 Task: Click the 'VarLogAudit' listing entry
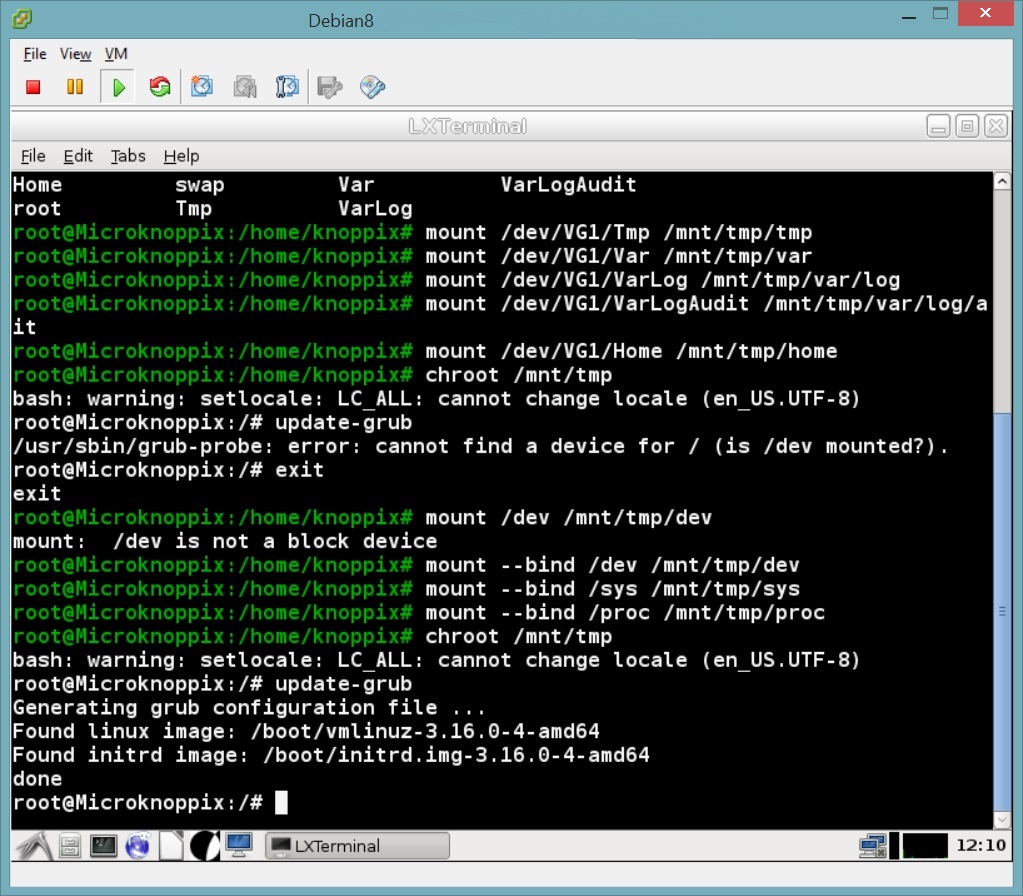pyautogui.click(x=568, y=185)
